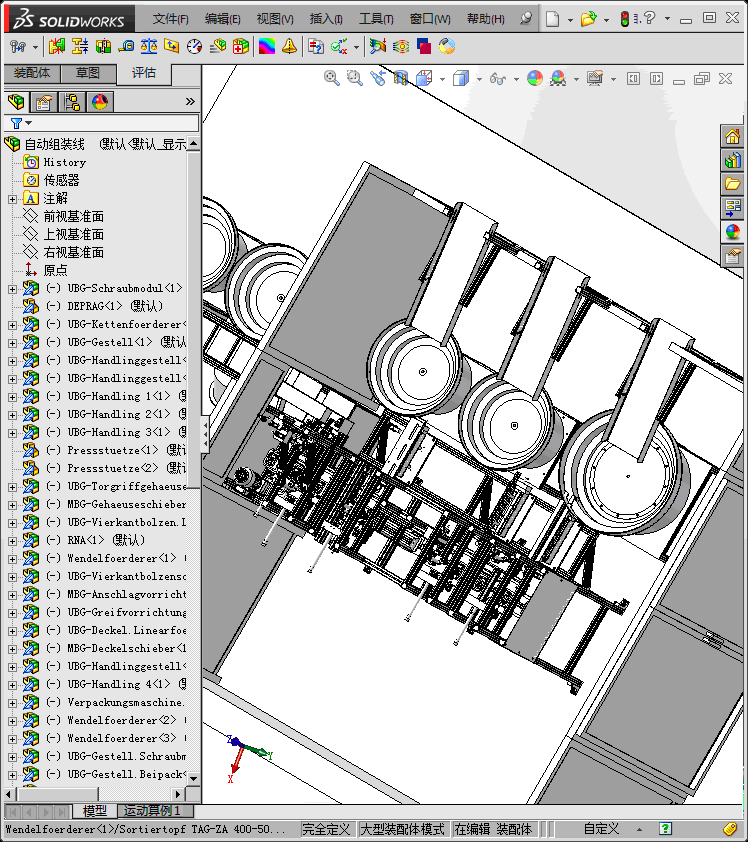Click the Section View icon
The height and width of the screenshot is (842, 748).
click(x=401, y=78)
